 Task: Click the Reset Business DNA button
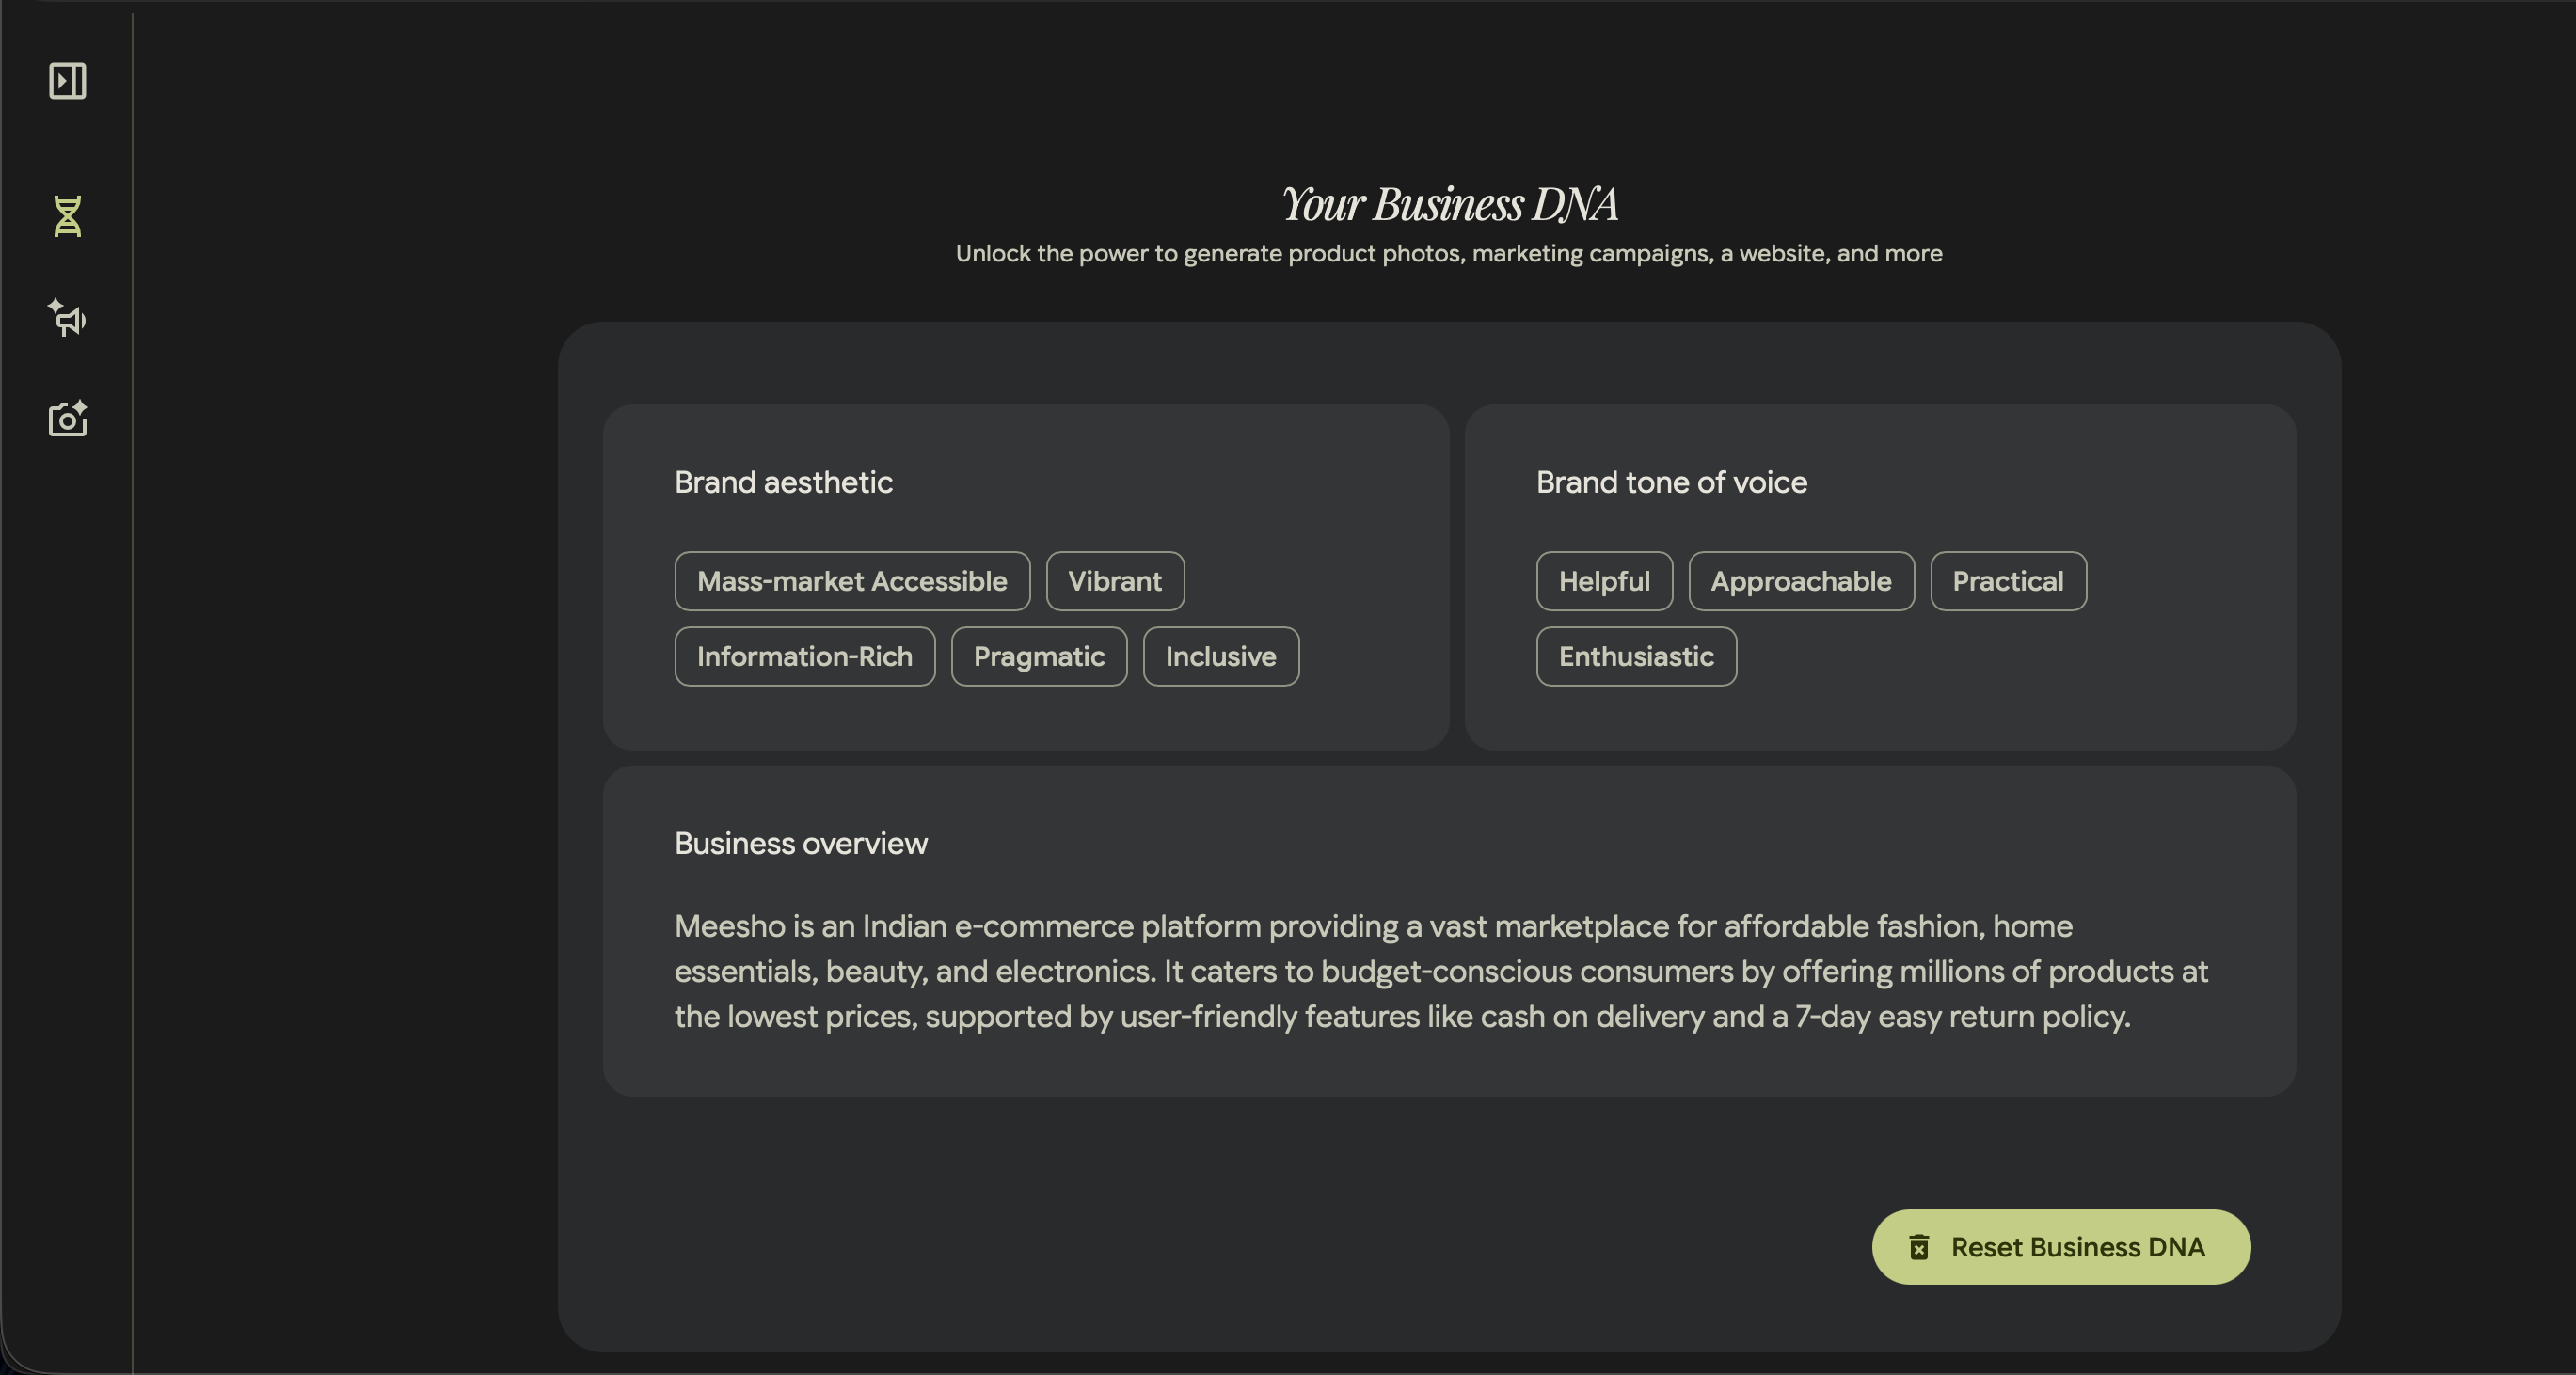(2061, 1247)
